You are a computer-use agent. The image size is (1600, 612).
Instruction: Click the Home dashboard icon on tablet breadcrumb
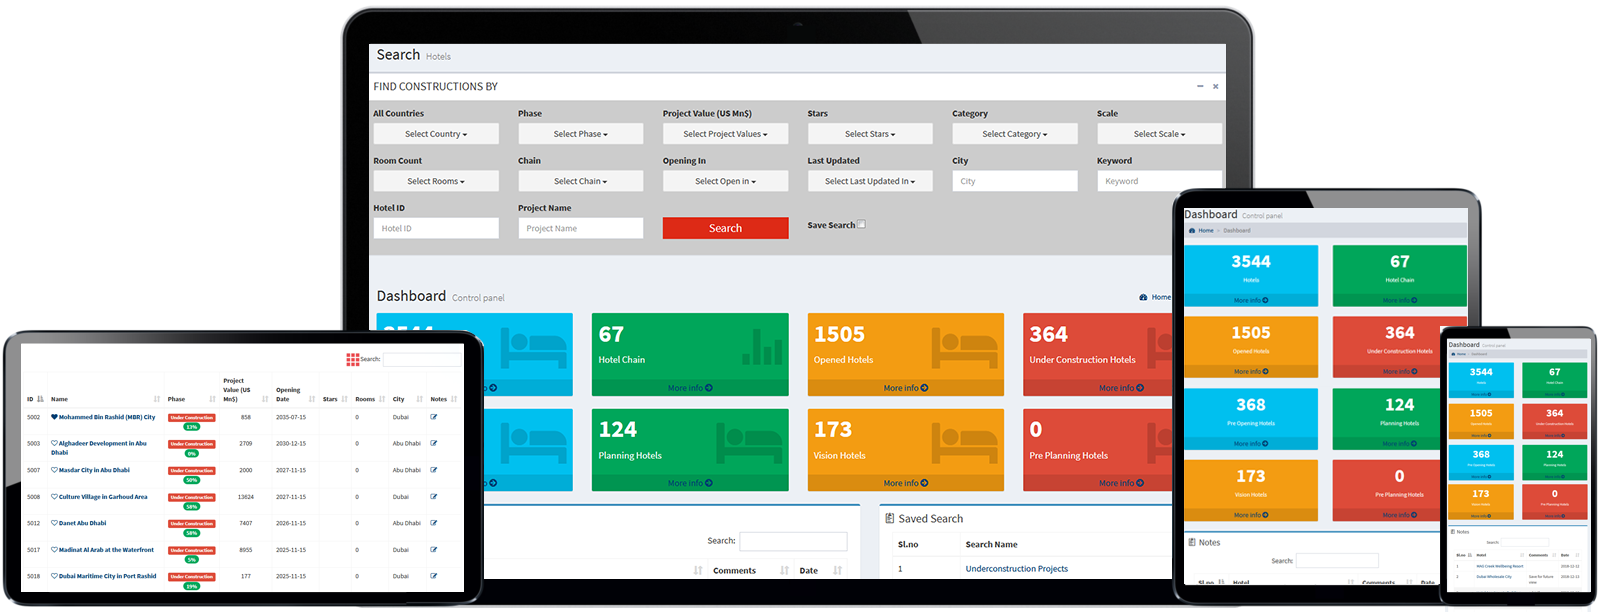[x=1192, y=231]
